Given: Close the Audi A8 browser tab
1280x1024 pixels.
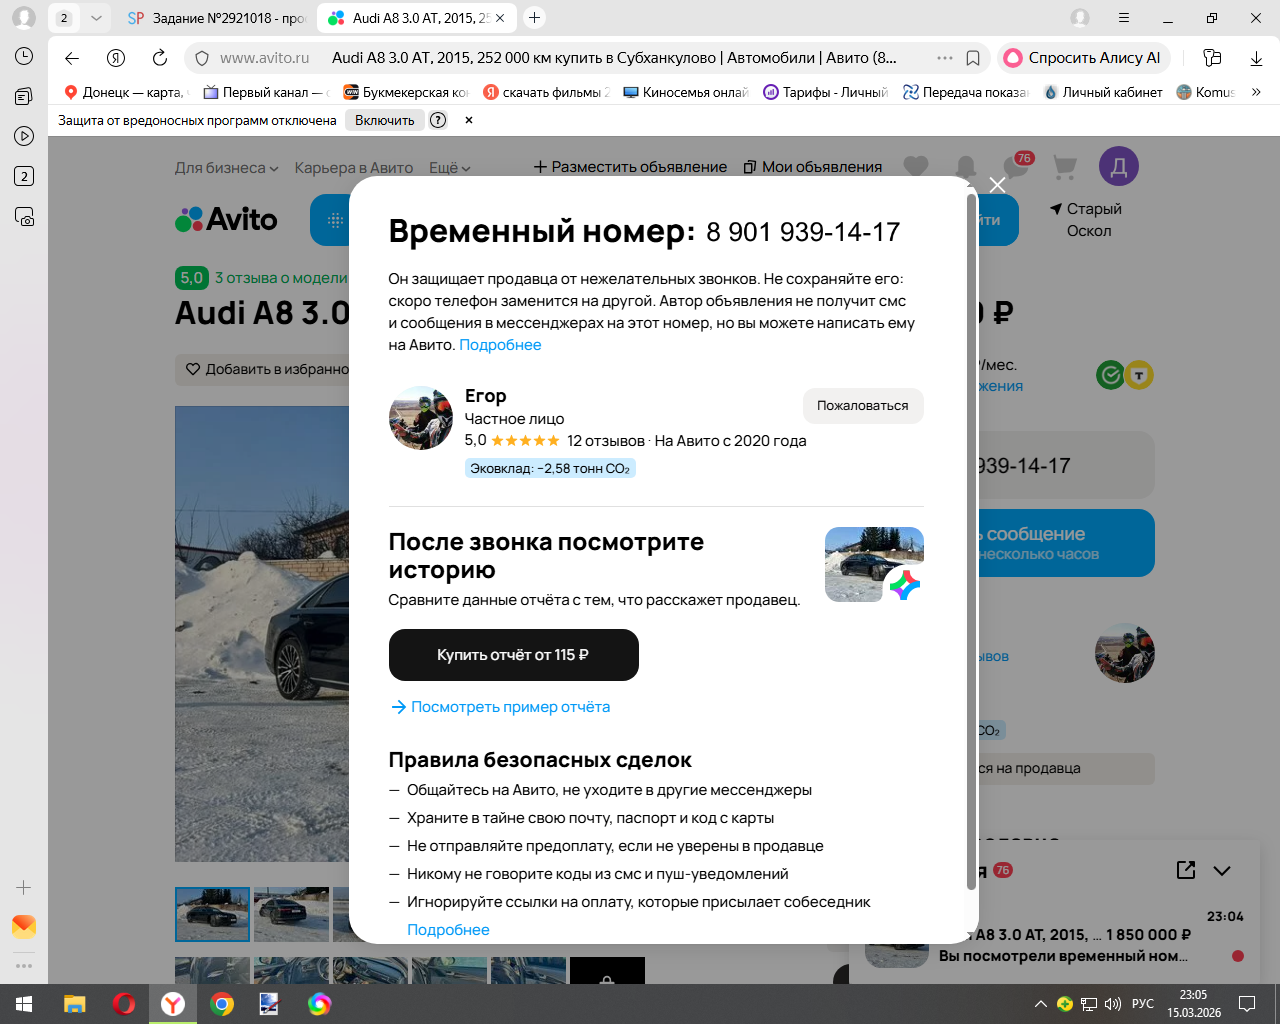Looking at the screenshot, I should coord(501,18).
